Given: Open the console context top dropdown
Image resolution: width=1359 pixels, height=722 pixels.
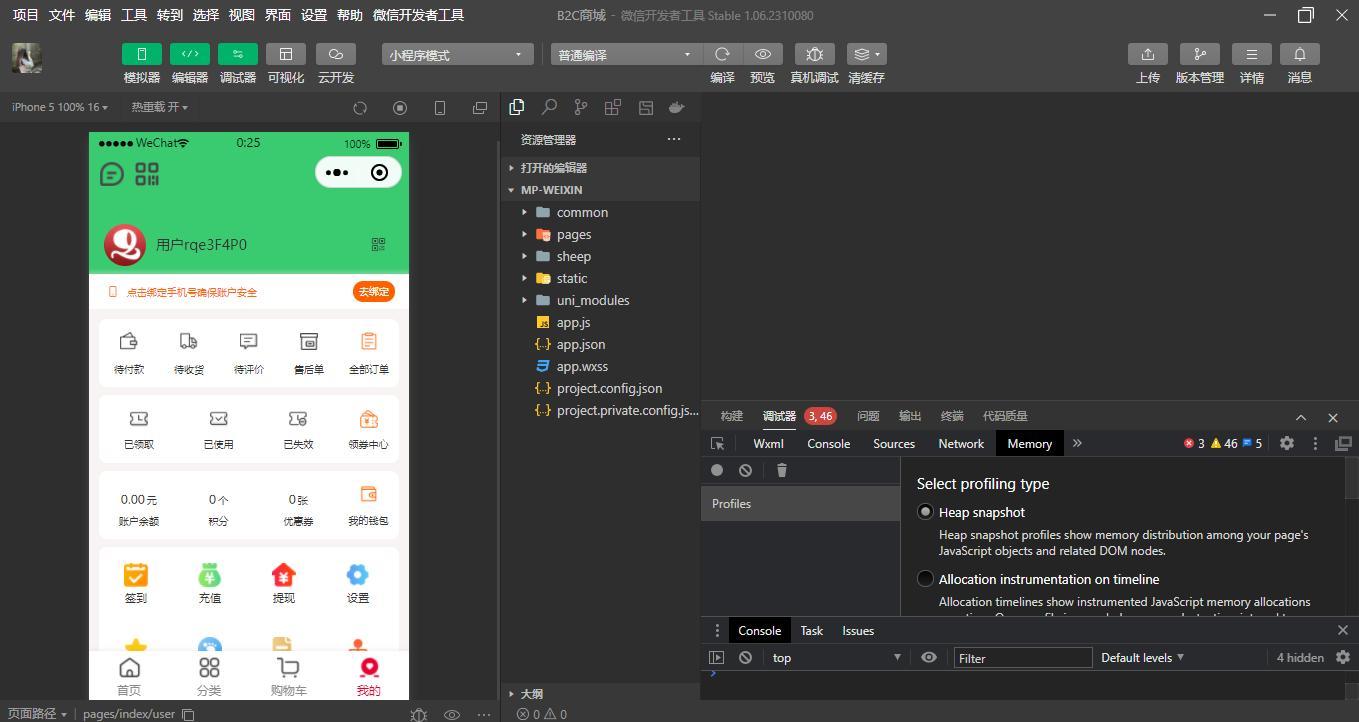Looking at the screenshot, I should coord(837,657).
